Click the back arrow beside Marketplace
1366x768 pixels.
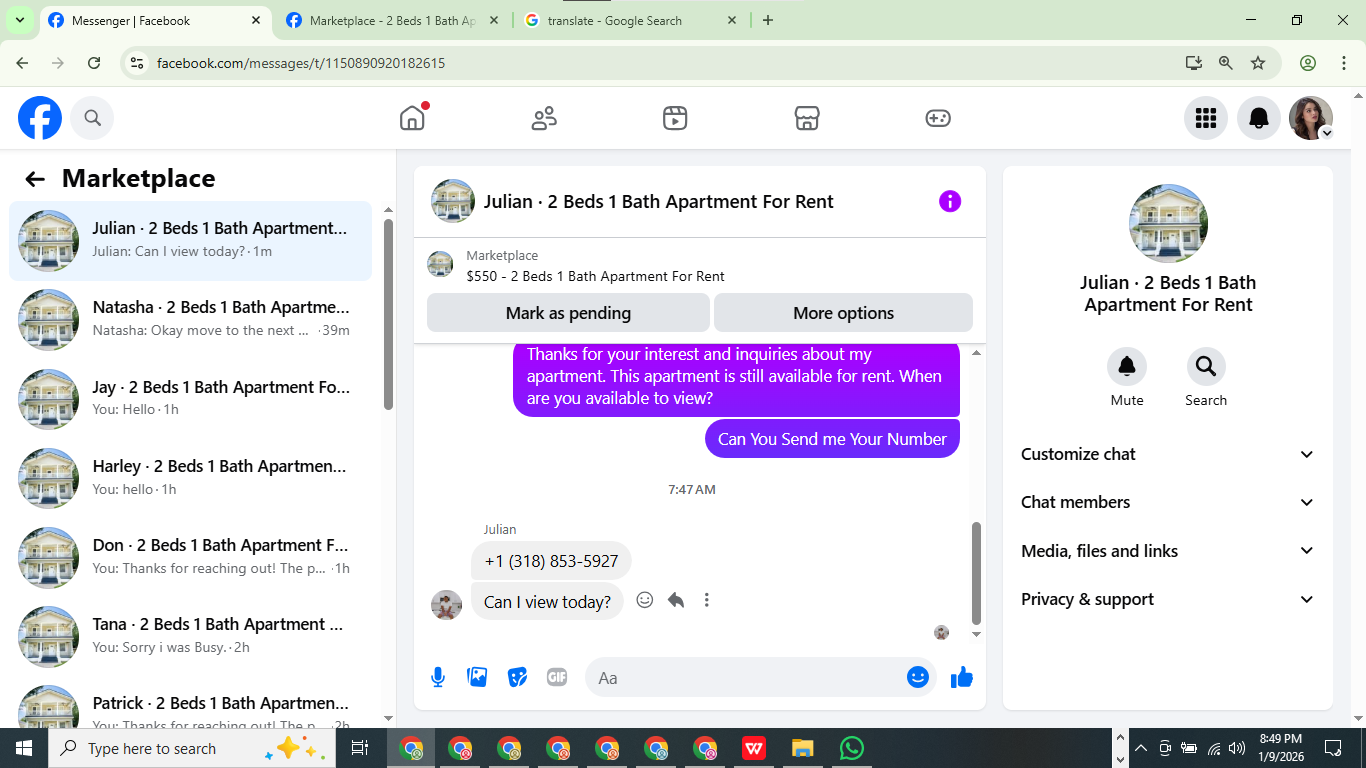35,179
